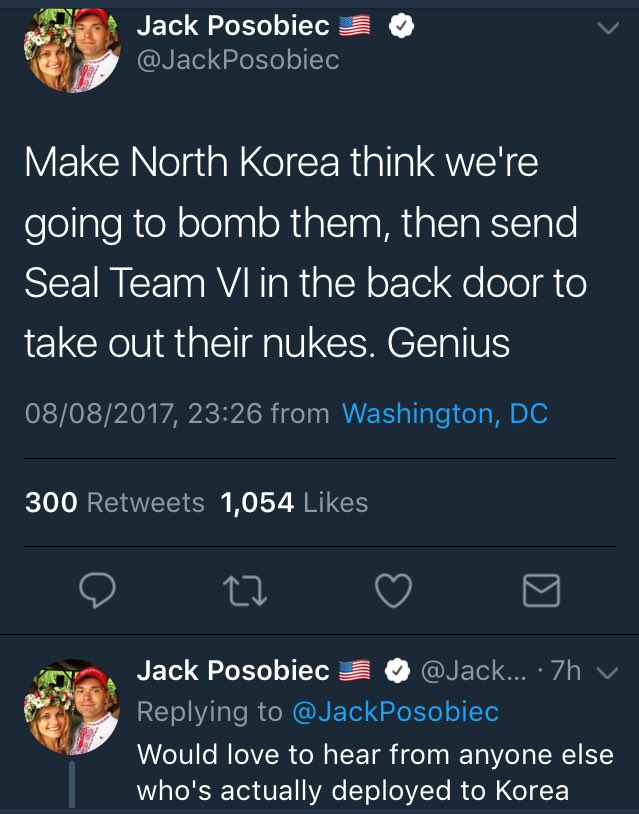Open the Washington, DC location link

click(445, 414)
